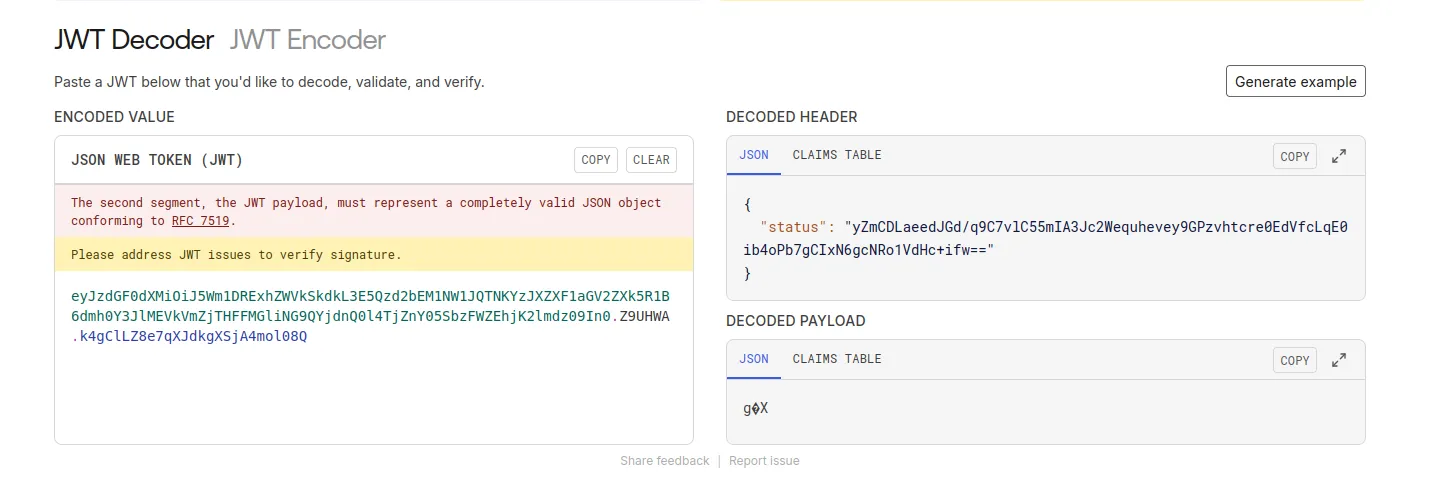Copy the decoded payload content
This screenshot has width=1456, height=493.
click(1294, 360)
